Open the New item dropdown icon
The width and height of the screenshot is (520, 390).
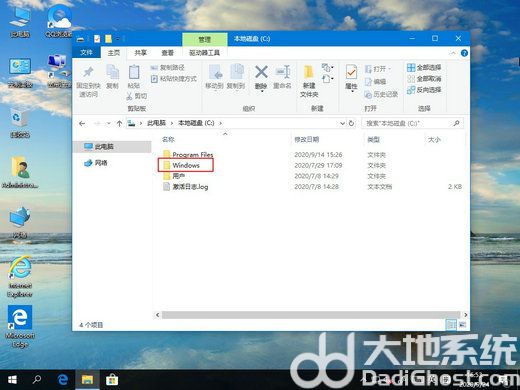[x=328, y=68]
